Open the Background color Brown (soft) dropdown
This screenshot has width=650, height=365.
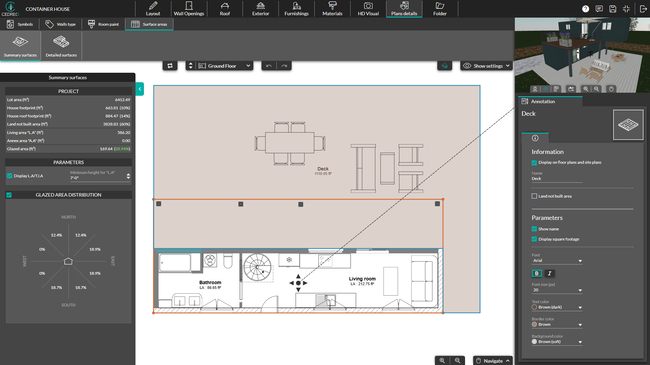pyautogui.click(x=557, y=342)
